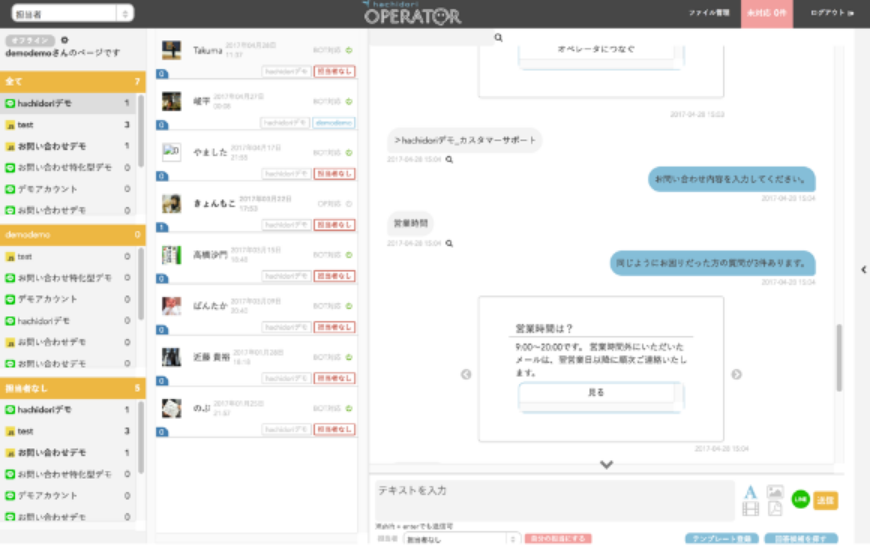Image resolution: width=870 pixels, height=548 pixels.
Task: Open ファイル管理 in the top menu
Action: coord(708,13)
